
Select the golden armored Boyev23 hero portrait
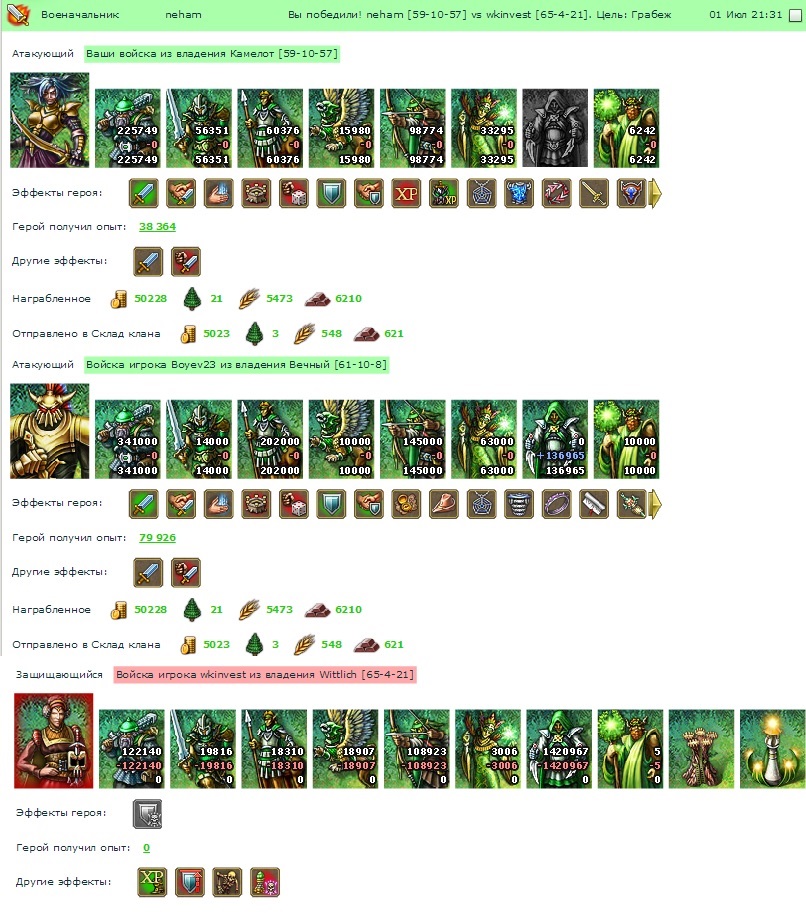(50, 431)
